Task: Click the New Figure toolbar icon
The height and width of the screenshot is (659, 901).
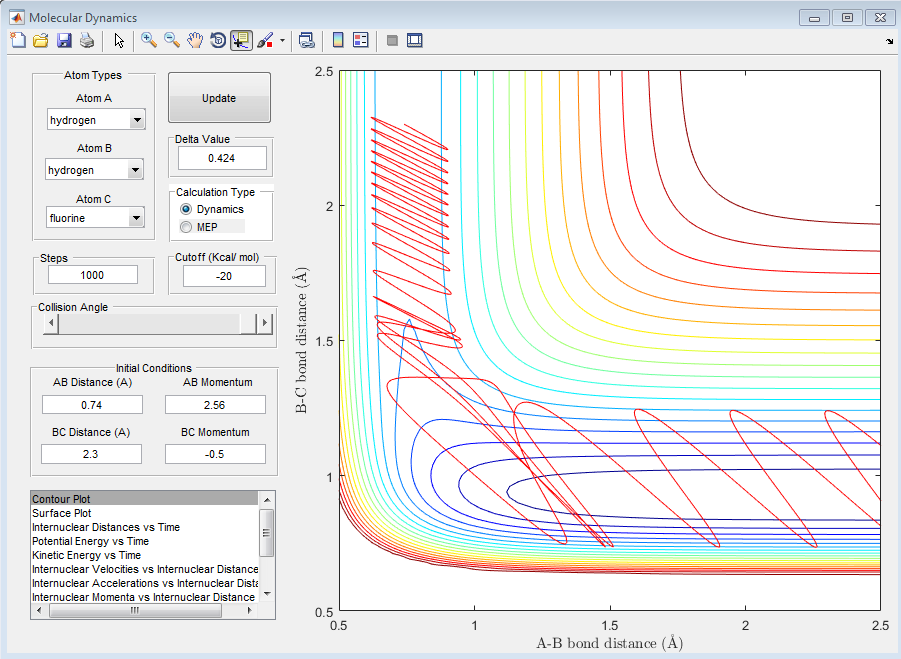Action: click(x=18, y=40)
